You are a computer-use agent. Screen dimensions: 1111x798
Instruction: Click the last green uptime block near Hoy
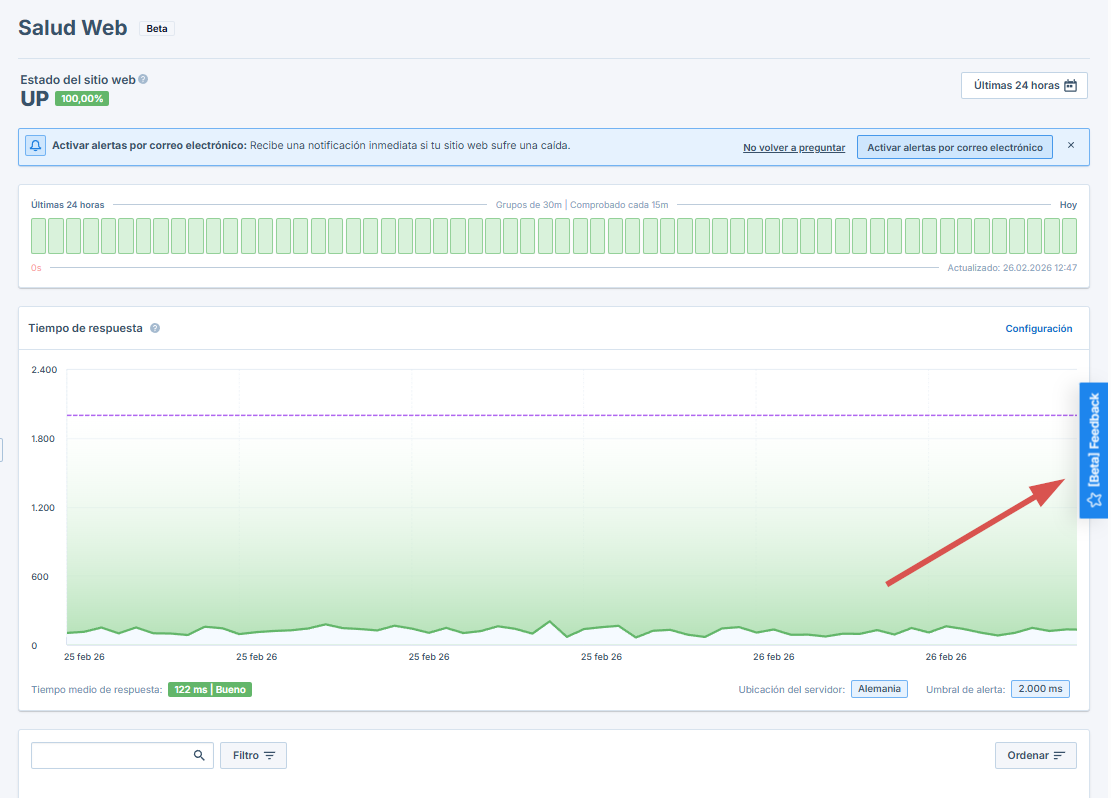tap(1069, 236)
